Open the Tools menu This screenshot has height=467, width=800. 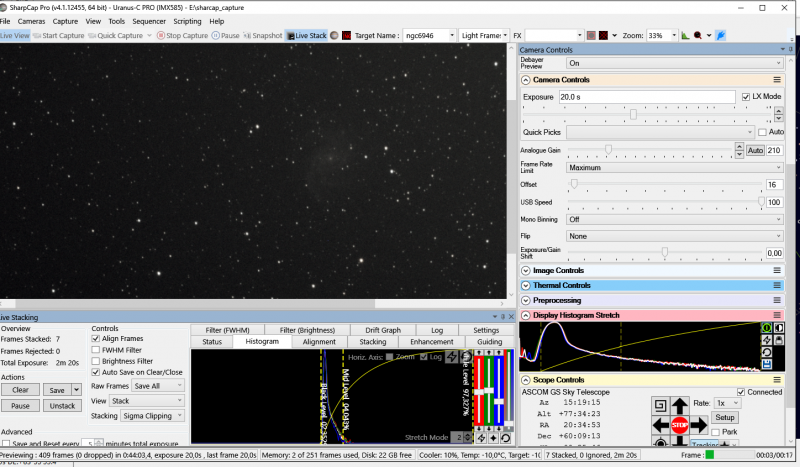(x=116, y=21)
